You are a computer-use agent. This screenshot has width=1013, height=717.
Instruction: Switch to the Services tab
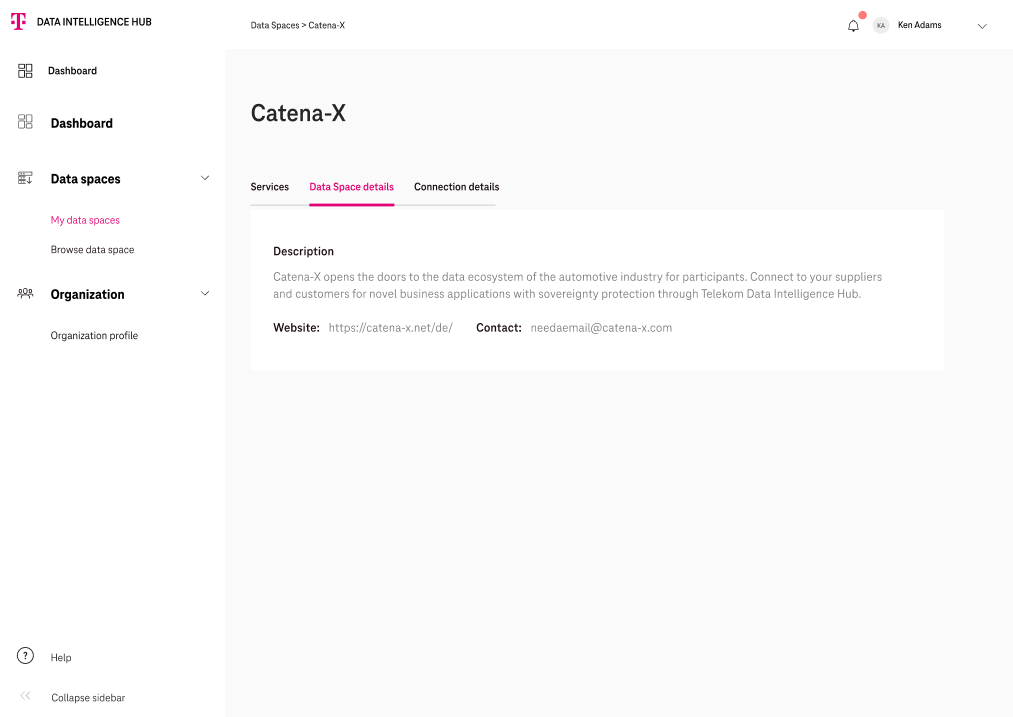269,187
